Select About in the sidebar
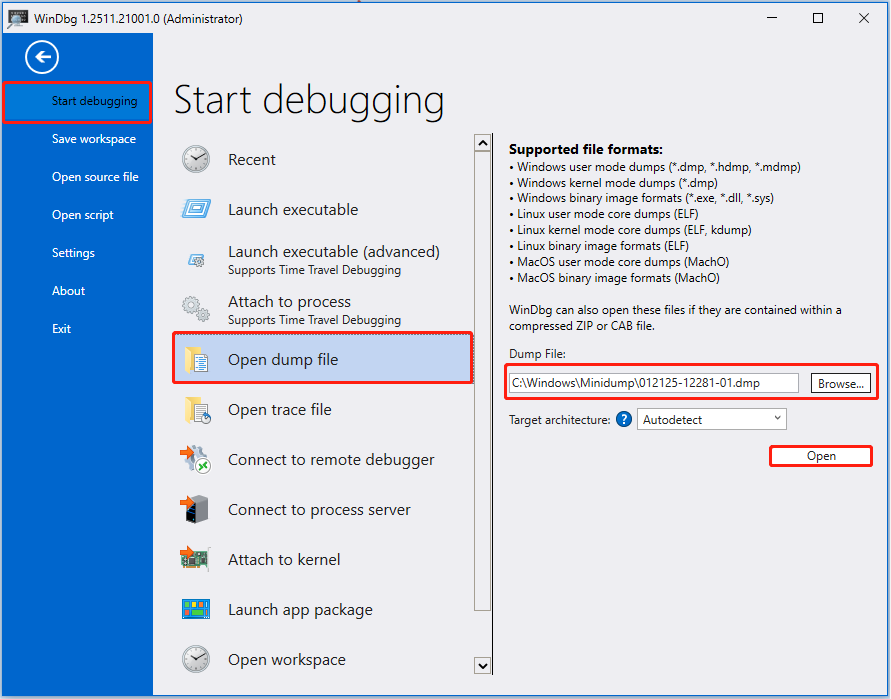Screen dimensions: 891x699 (x=68, y=290)
